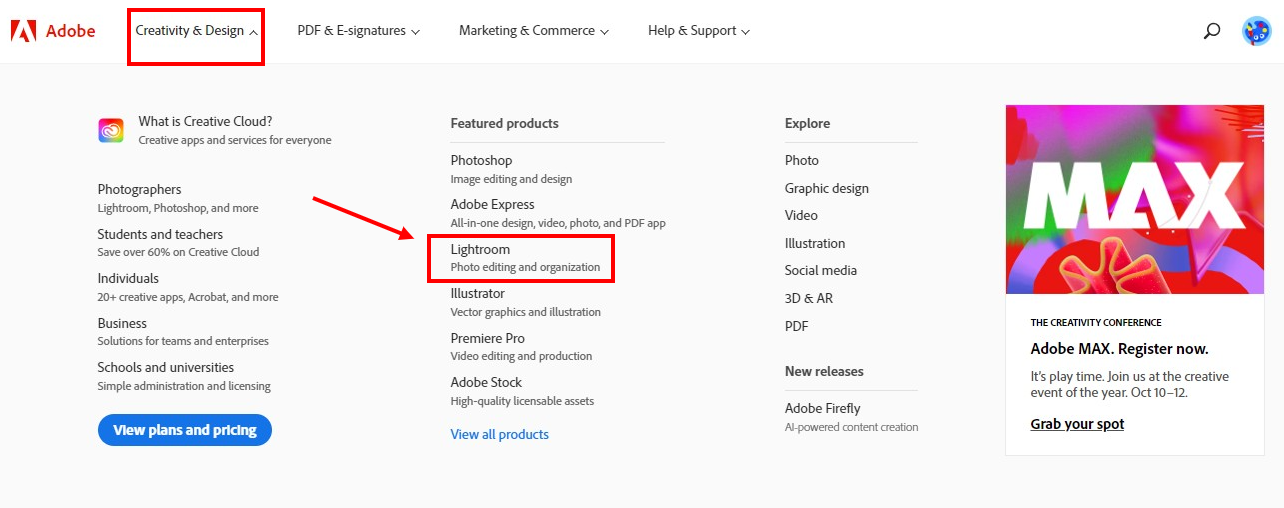This screenshot has height=508, width=1284.
Task: Click View plans and pricing button
Action: click(x=185, y=430)
